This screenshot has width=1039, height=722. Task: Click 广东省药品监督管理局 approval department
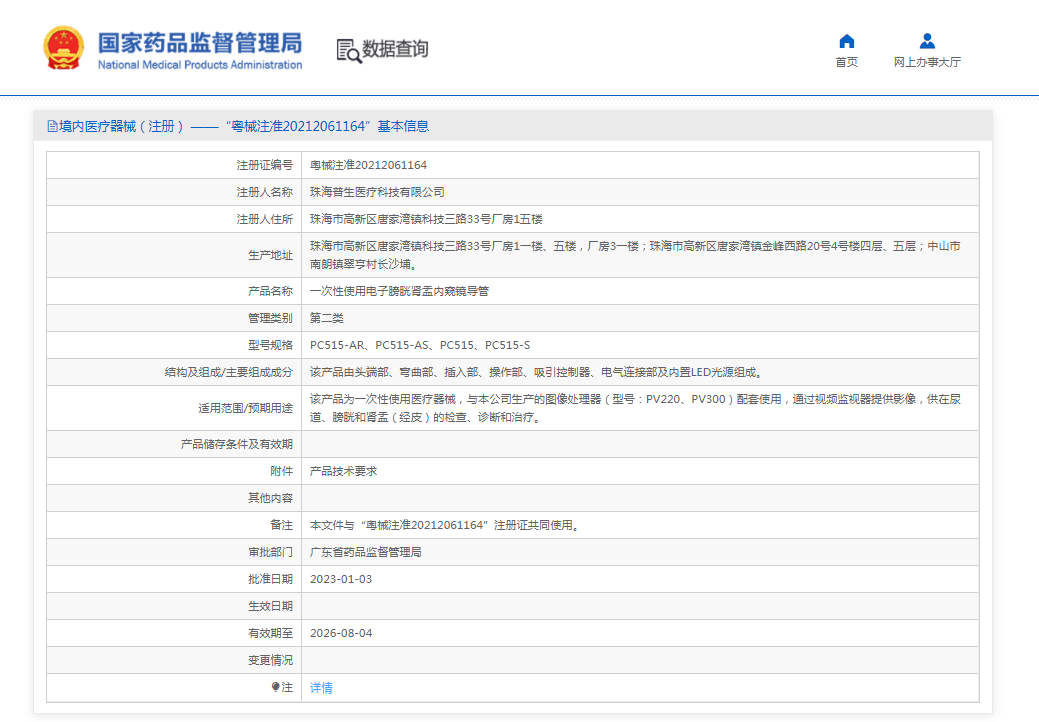(366, 552)
